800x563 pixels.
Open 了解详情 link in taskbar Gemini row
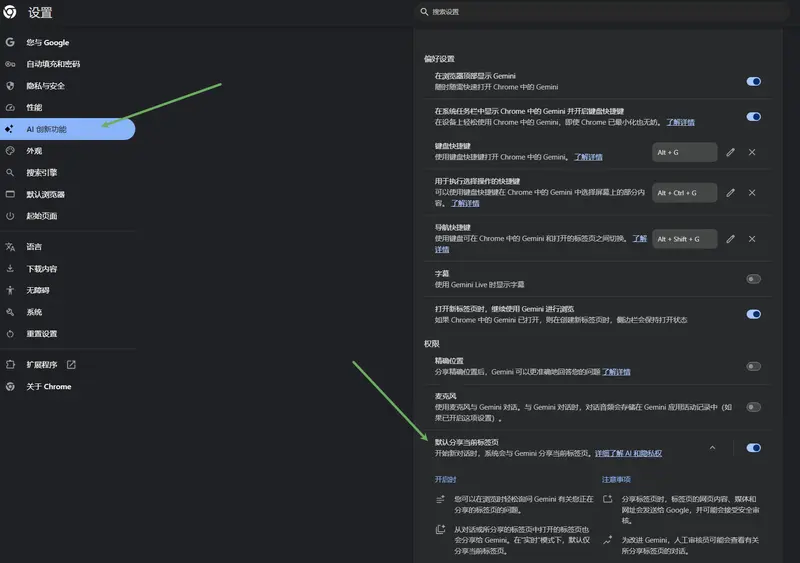click(x=680, y=123)
